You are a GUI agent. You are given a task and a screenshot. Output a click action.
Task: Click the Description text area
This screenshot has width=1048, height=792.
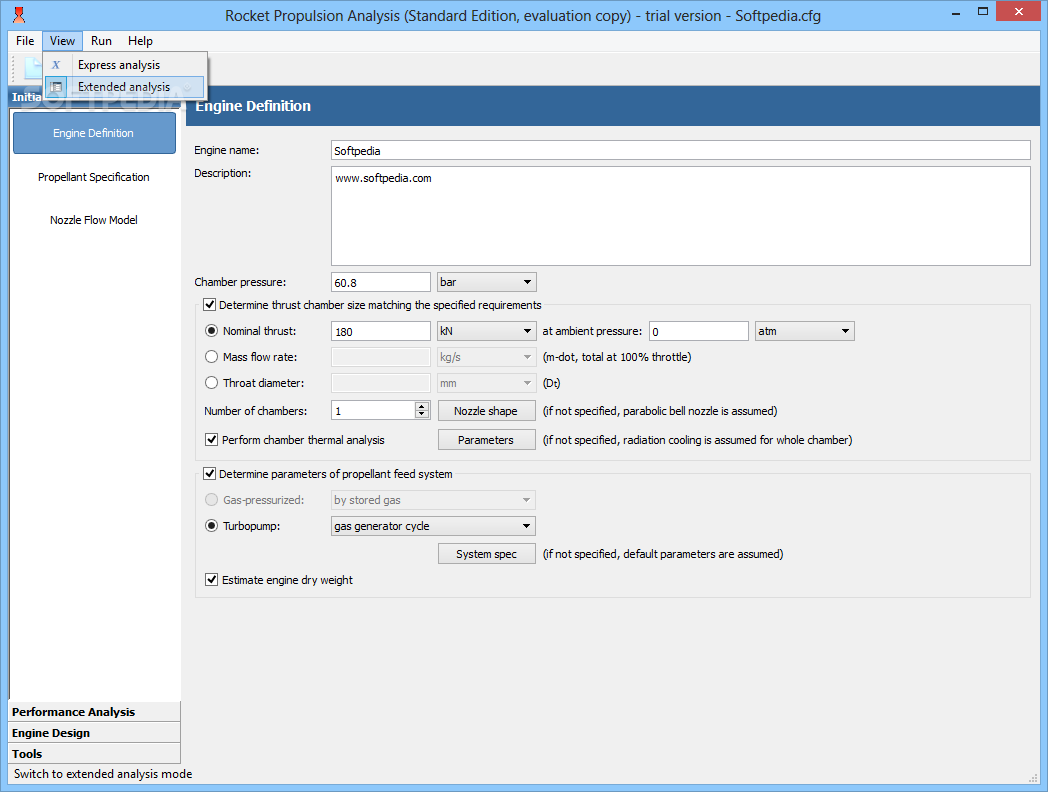point(680,216)
